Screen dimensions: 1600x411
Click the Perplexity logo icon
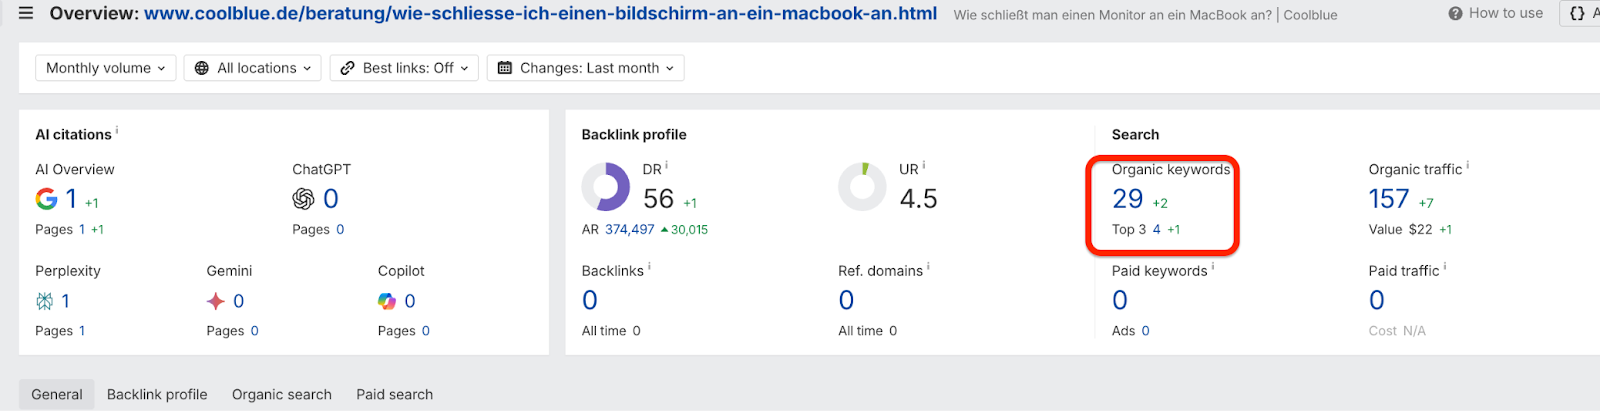click(45, 301)
